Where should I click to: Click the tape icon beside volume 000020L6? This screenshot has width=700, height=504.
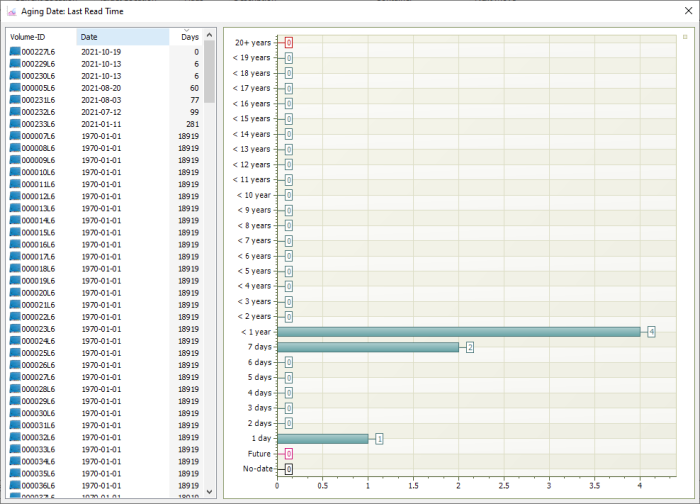15,293
